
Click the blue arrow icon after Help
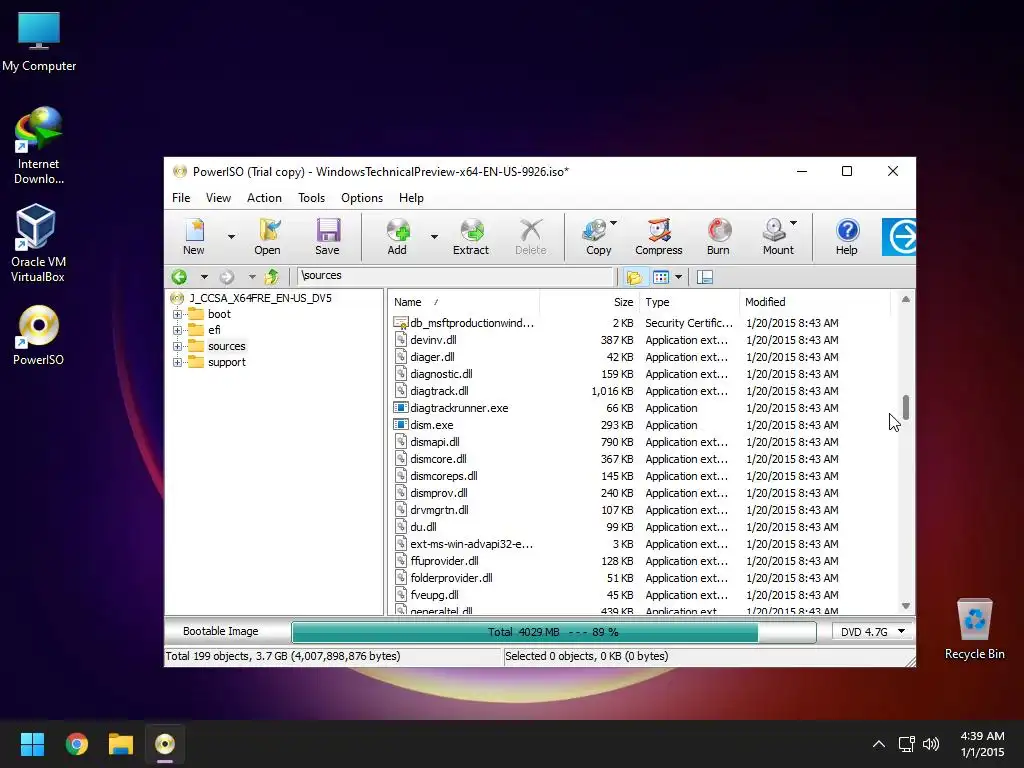(x=899, y=236)
